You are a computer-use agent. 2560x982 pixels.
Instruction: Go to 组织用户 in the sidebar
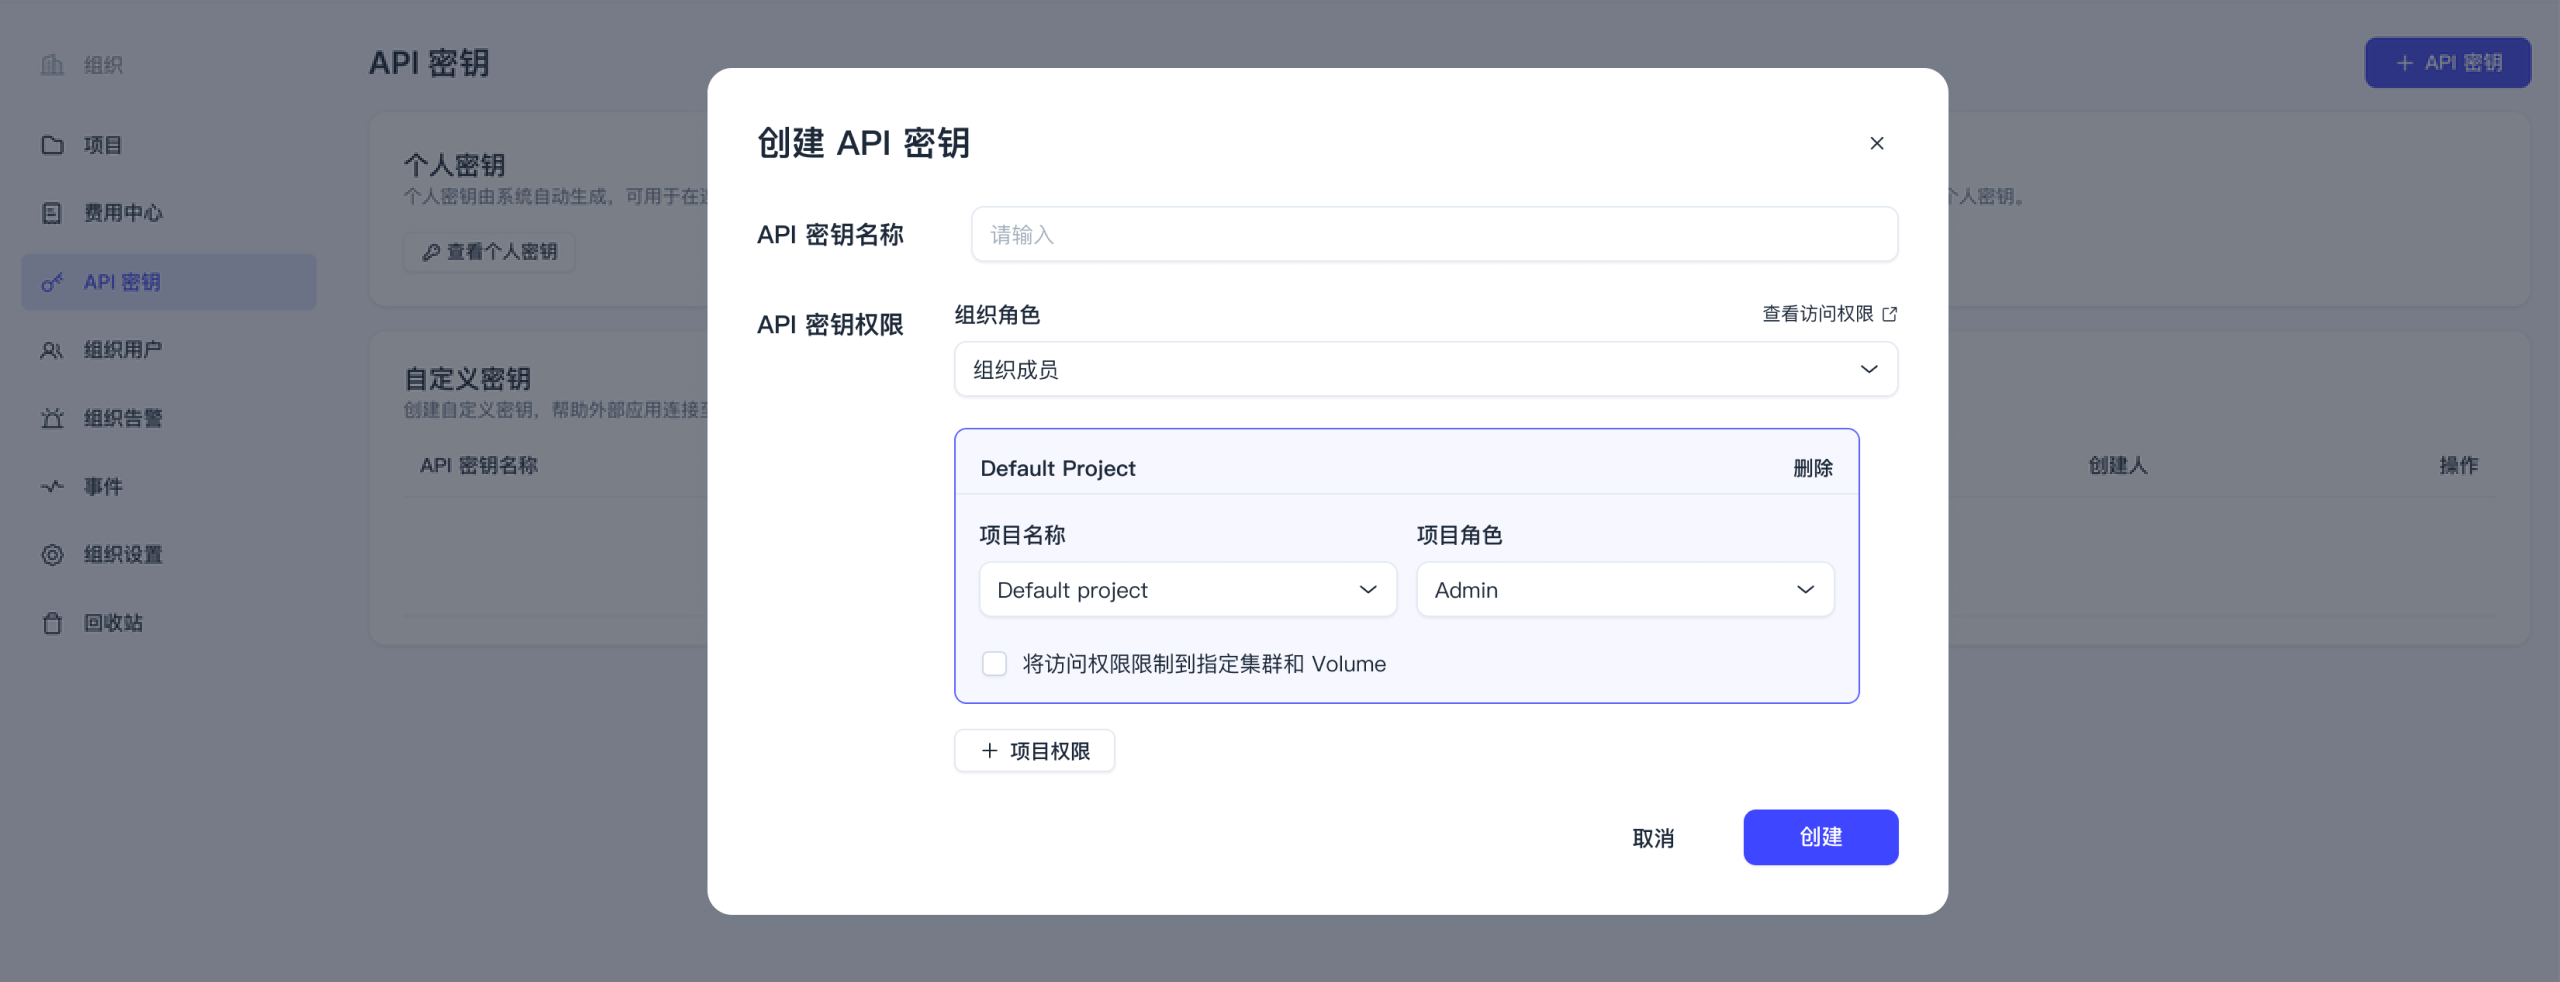pos(122,350)
